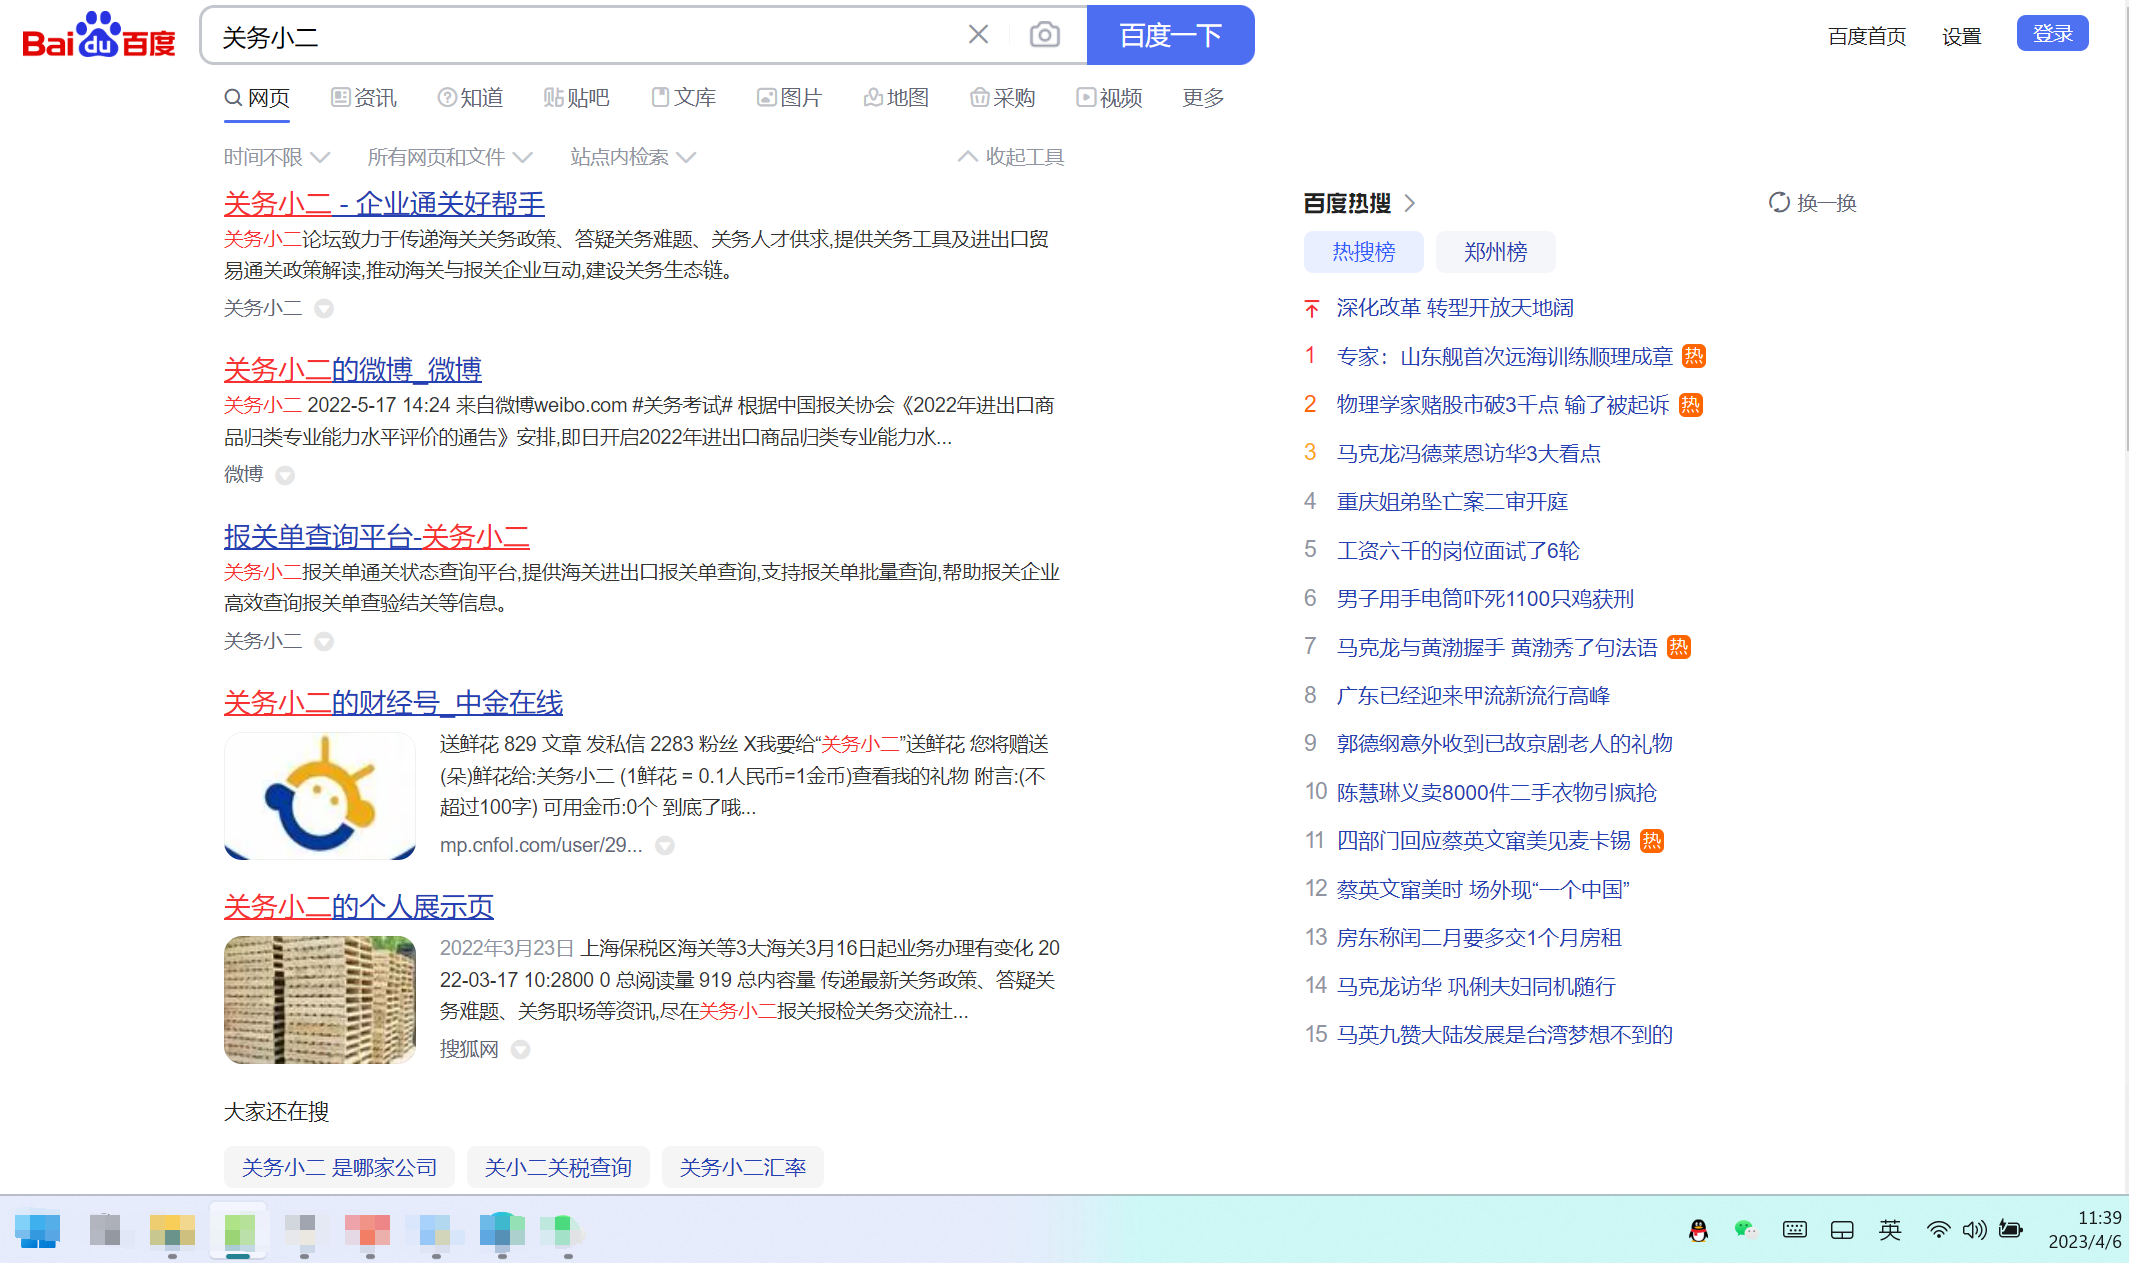Image resolution: width=2129 pixels, height=1263 pixels.
Task: Switch to the 文库 tab
Action: pos(684,97)
